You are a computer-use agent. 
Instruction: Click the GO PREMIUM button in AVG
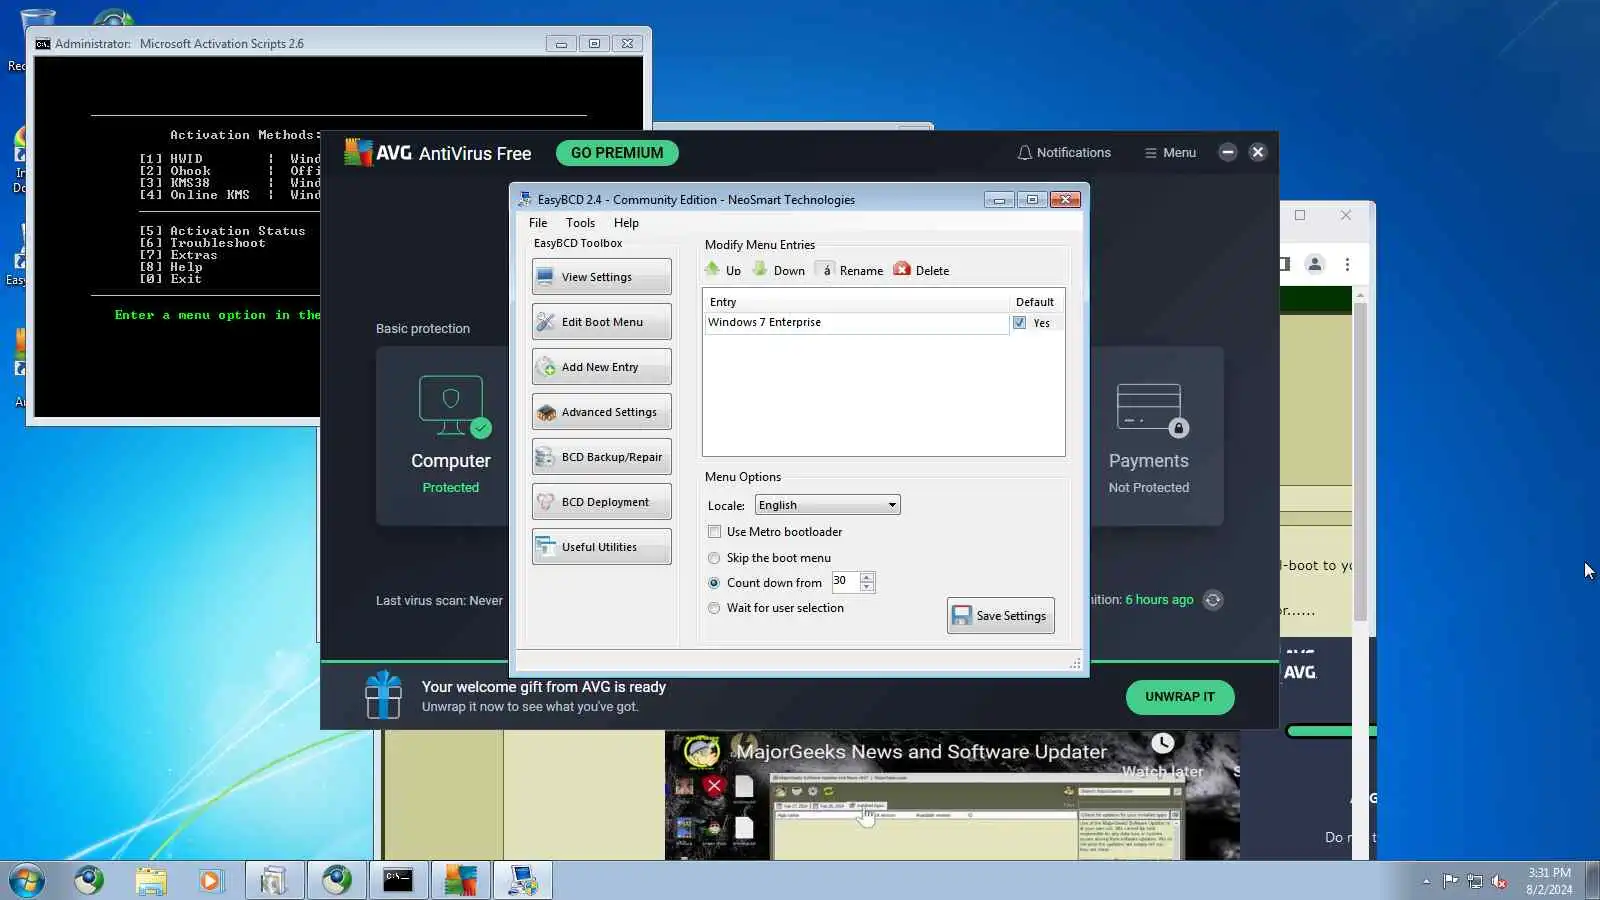tap(617, 153)
